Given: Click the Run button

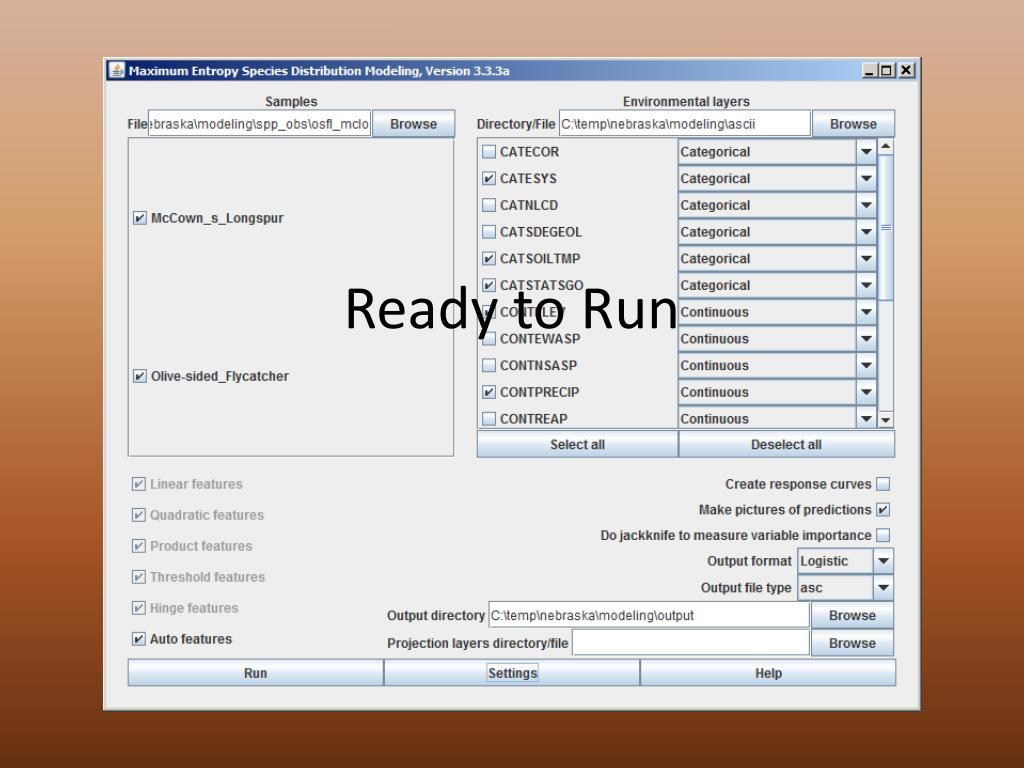Looking at the screenshot, I should (255, 673).
